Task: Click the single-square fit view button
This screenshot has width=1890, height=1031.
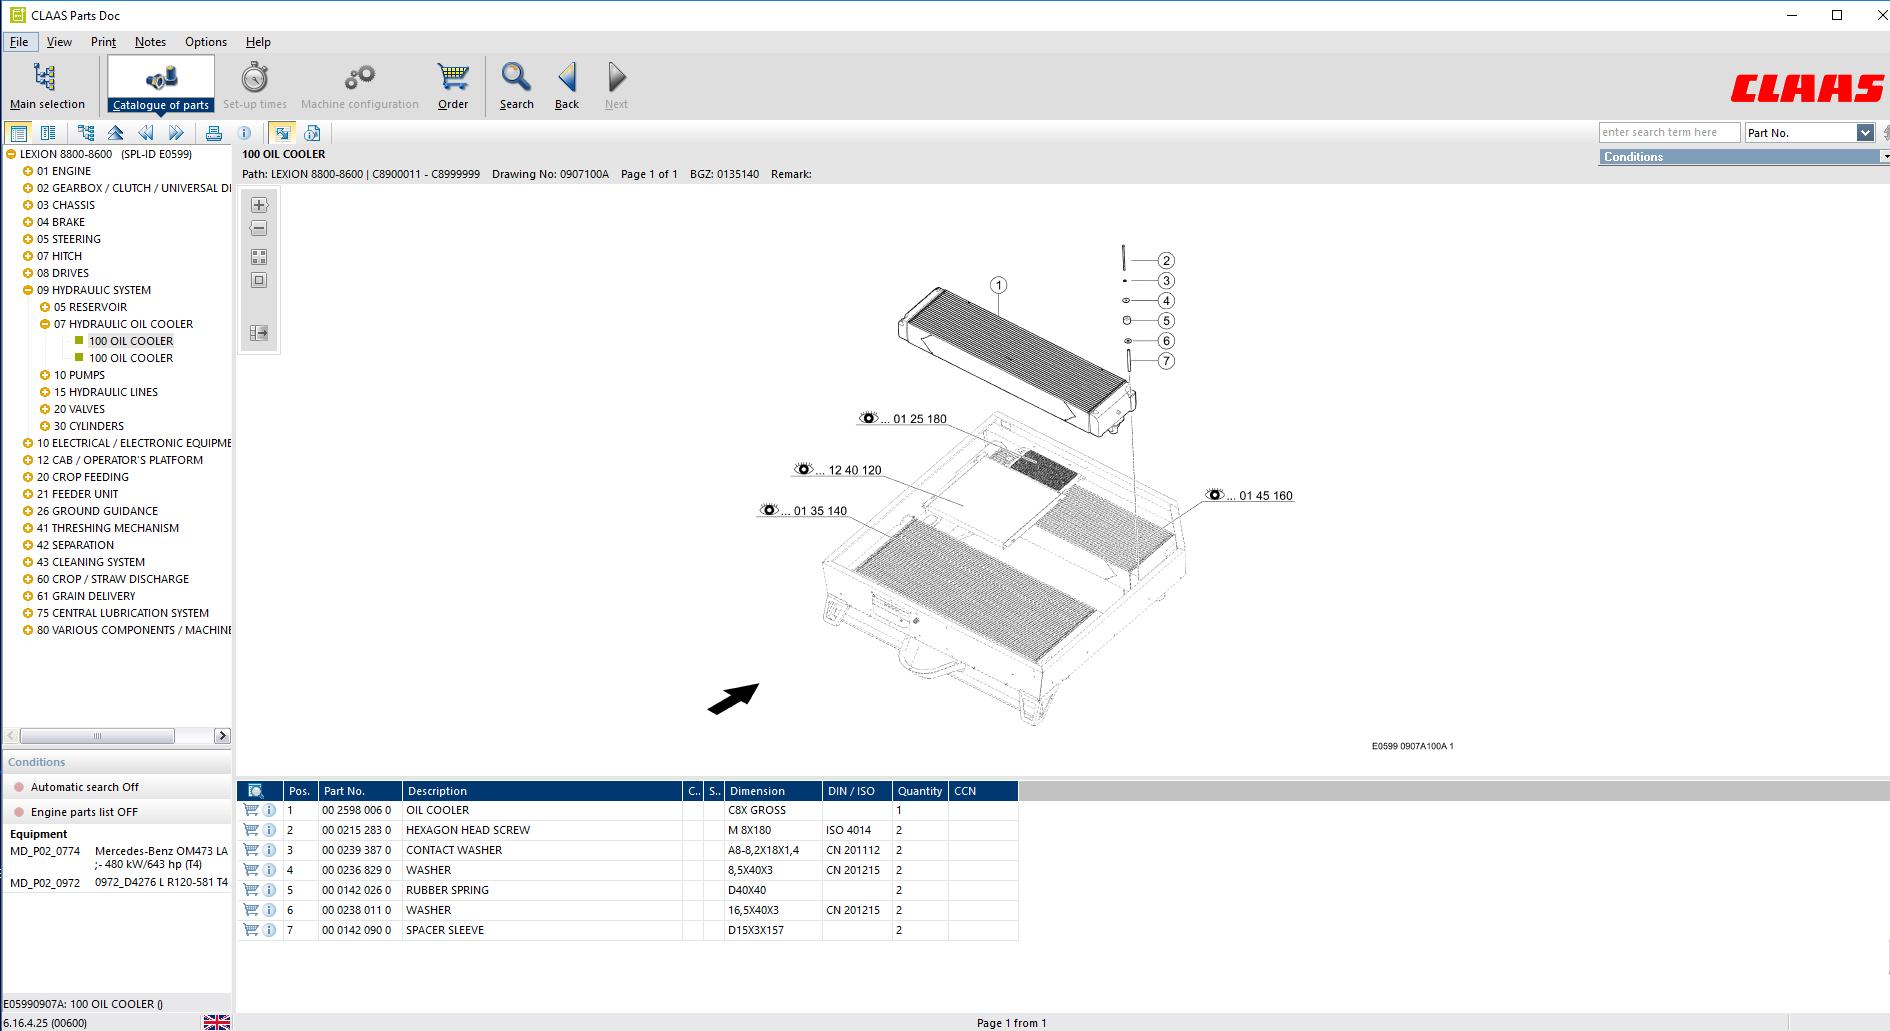Action: pyautogui.click(x=259, y=281)
